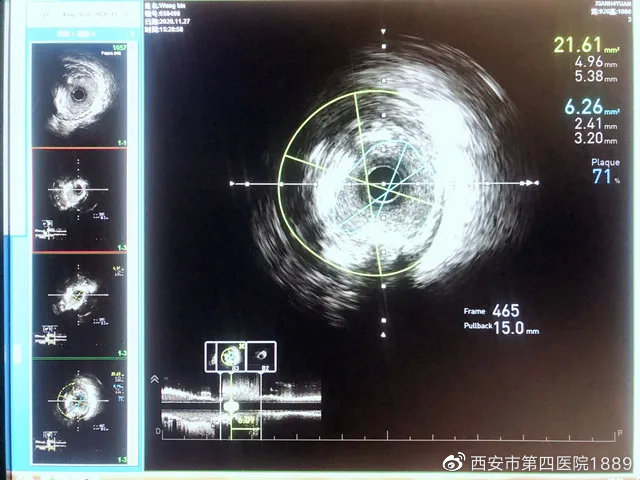Click the Frame 465 indicator
Viewport: 640px width, 480px height.
coord(503,310)
